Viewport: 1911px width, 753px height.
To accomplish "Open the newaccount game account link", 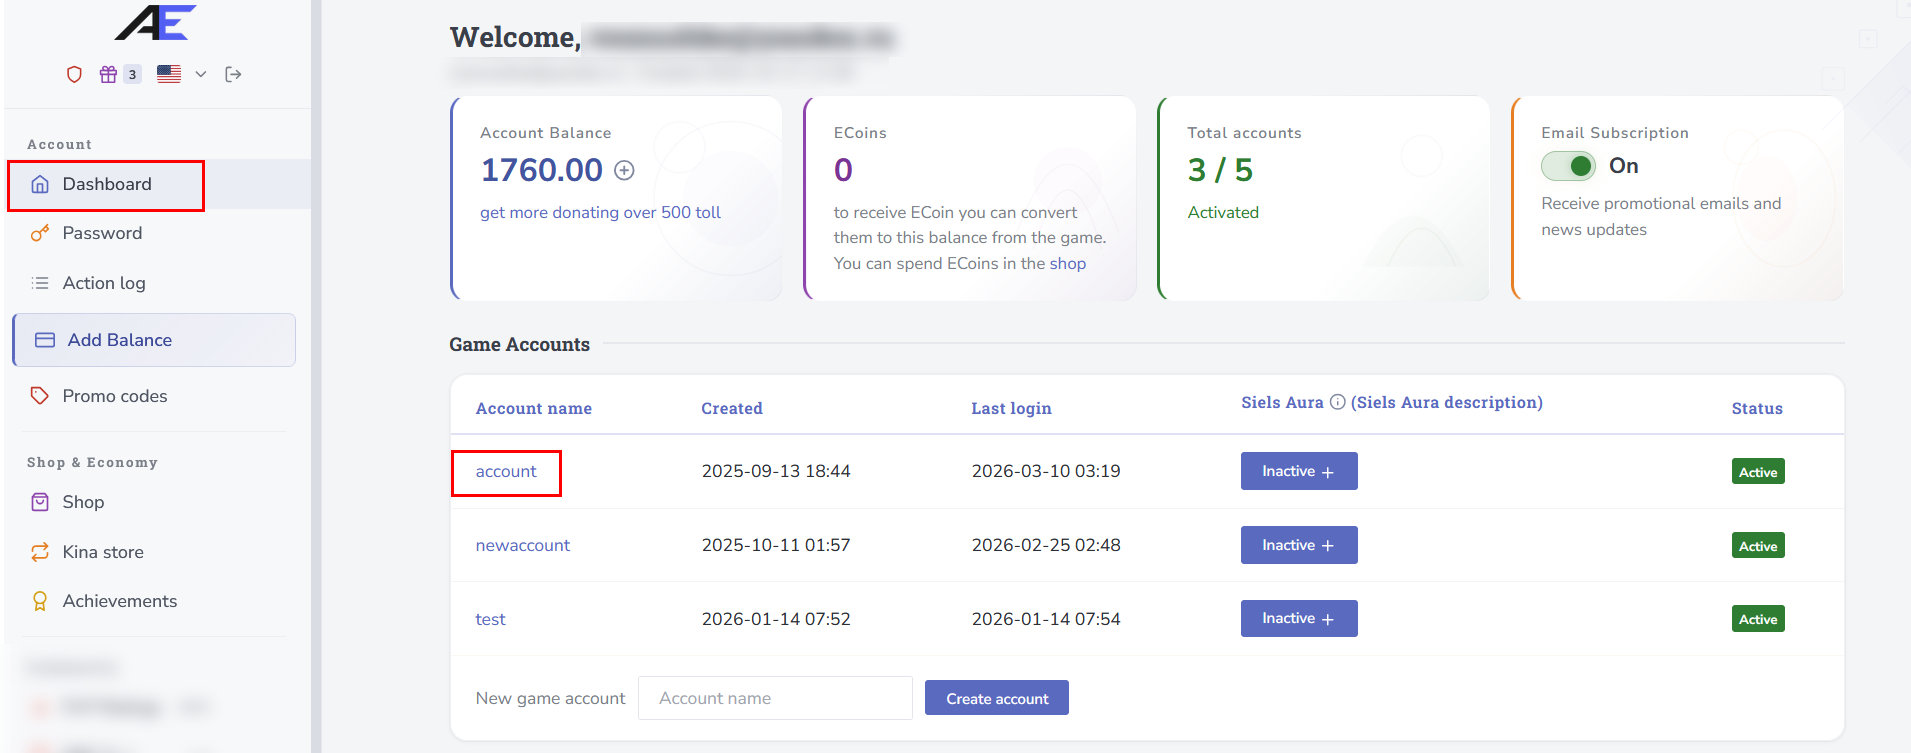I will point(522,545).
